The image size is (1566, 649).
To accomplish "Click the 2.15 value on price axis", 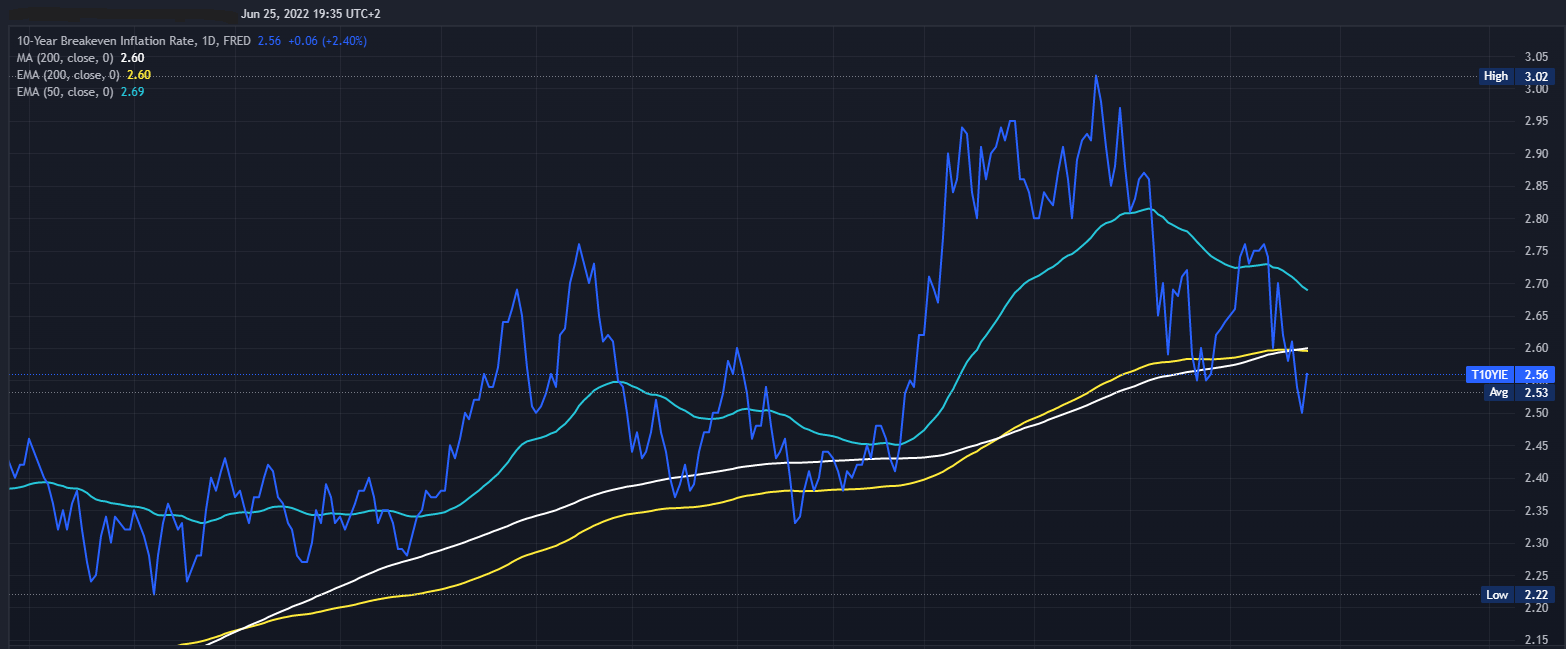I will tap(1535, 639).
